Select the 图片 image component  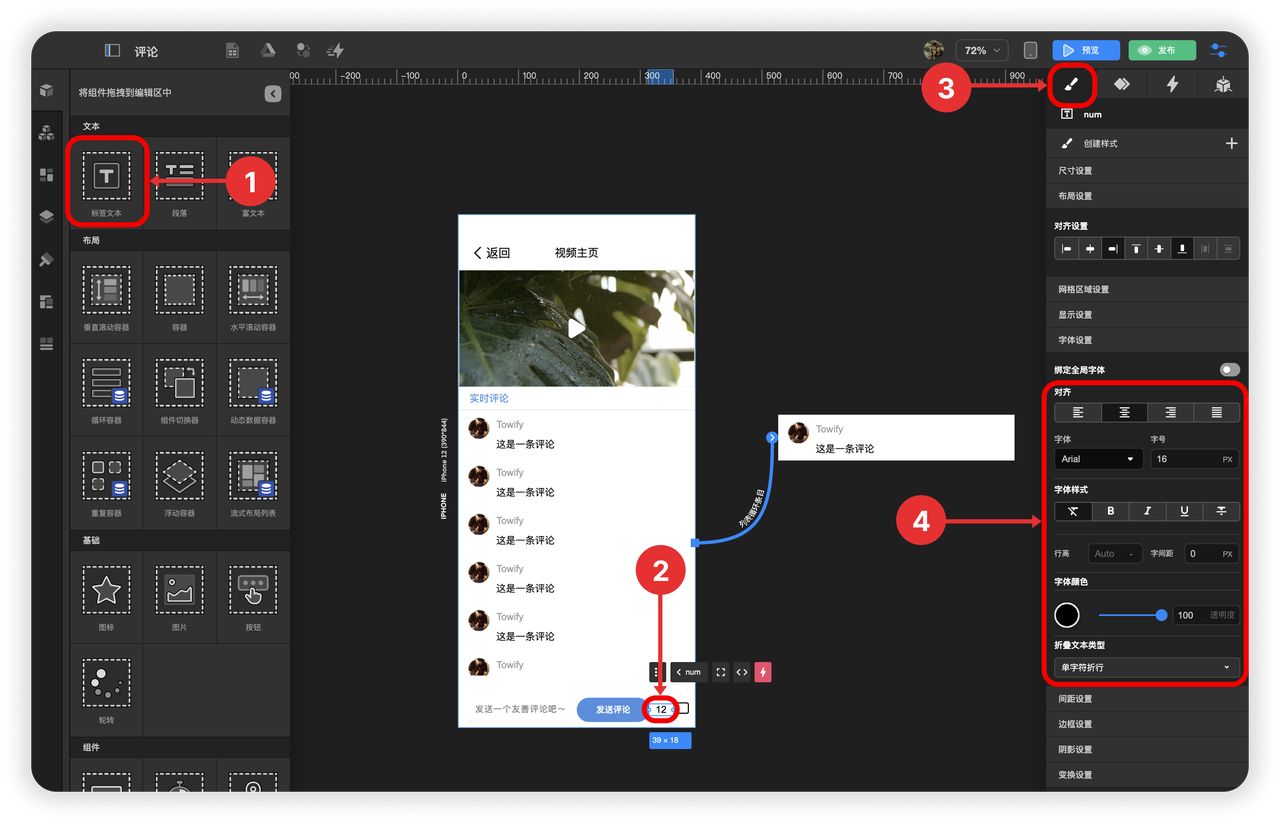(179, 597)
